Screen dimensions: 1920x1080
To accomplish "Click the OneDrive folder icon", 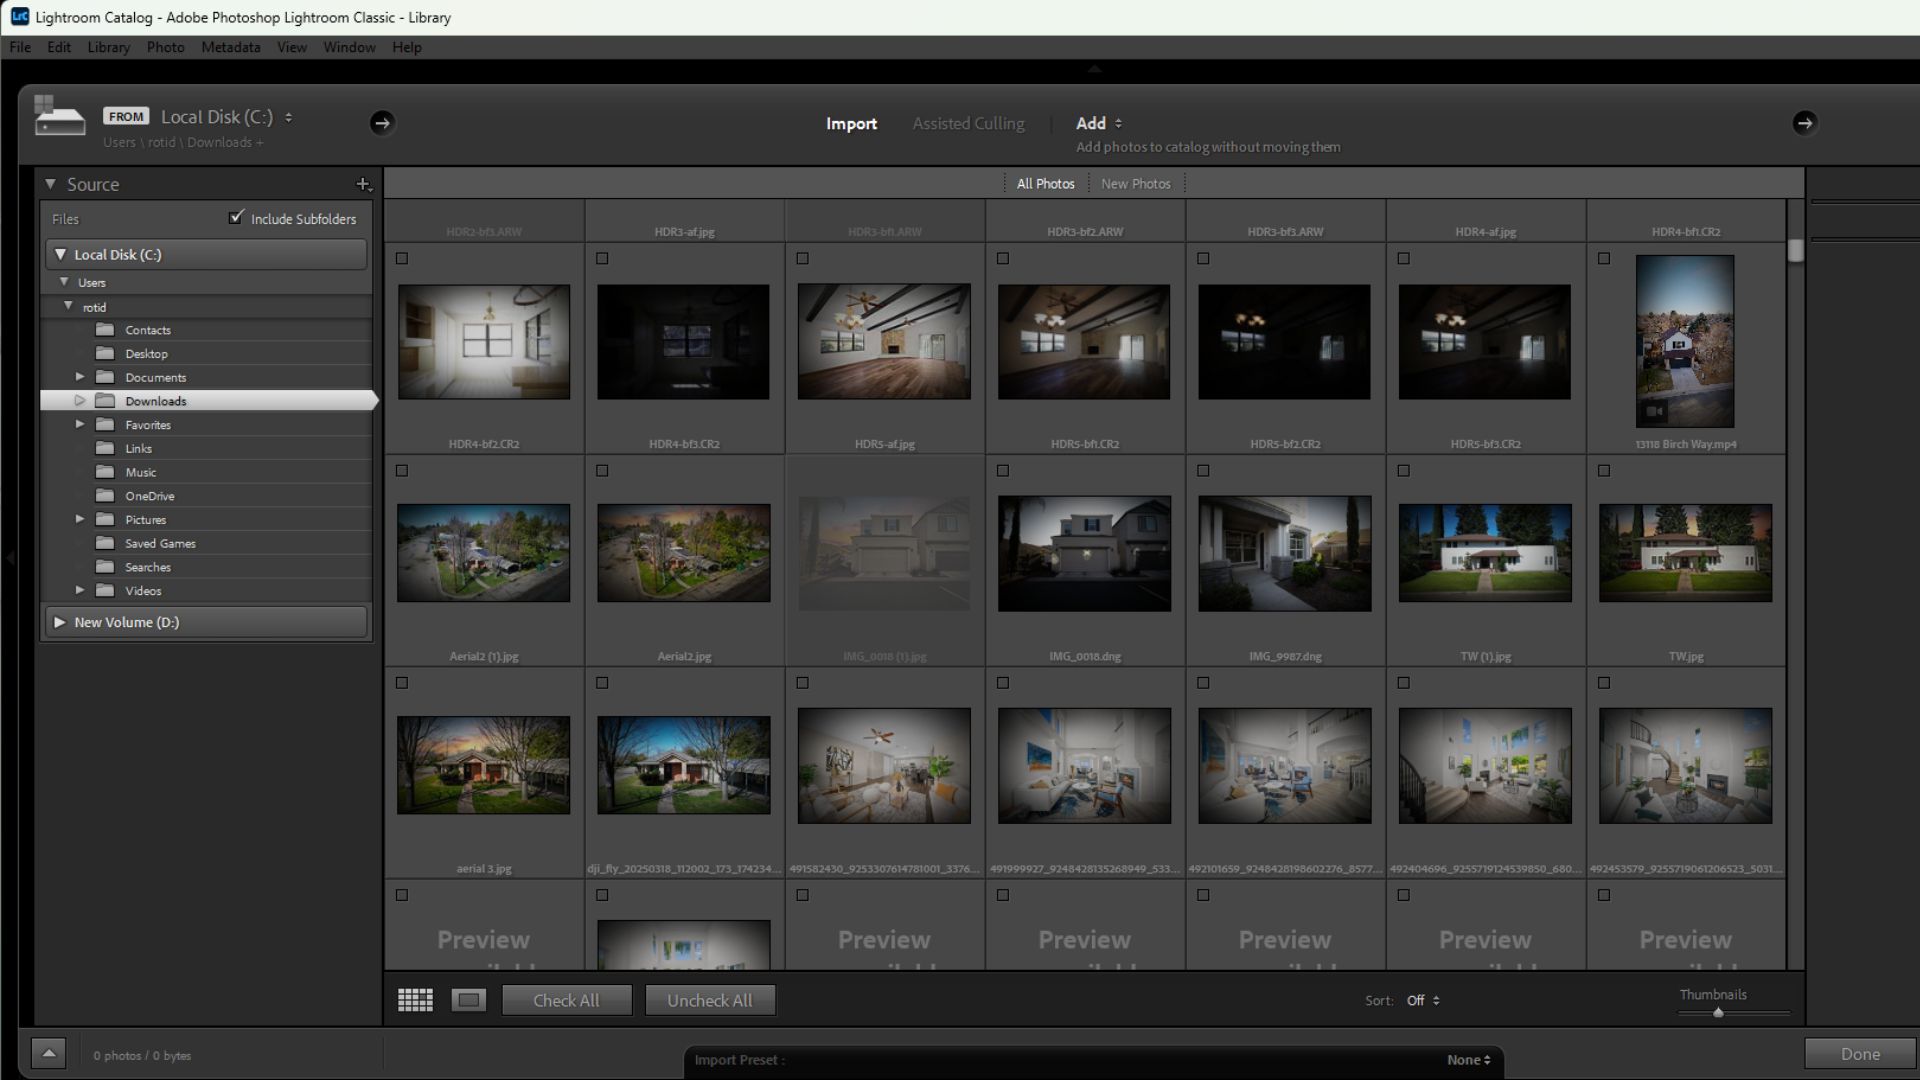I will [105, 496].
